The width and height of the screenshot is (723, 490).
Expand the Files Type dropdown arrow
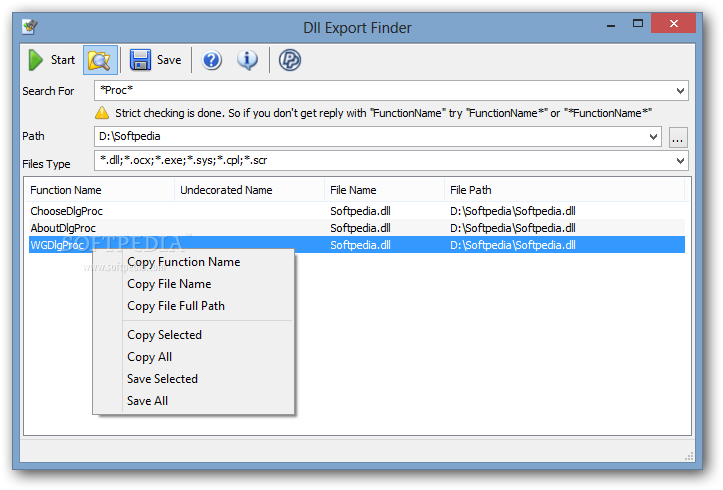point(680,160)
